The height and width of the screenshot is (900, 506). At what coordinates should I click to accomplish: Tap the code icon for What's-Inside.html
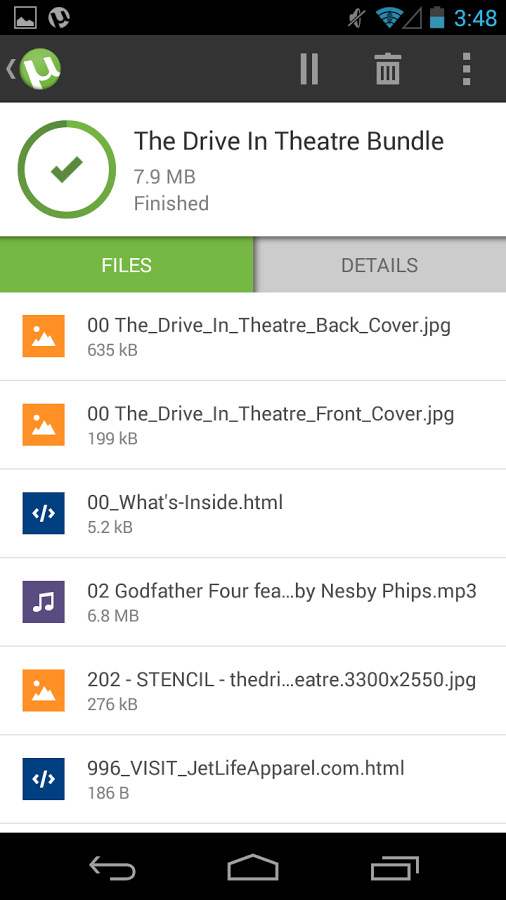coord(44,513)
